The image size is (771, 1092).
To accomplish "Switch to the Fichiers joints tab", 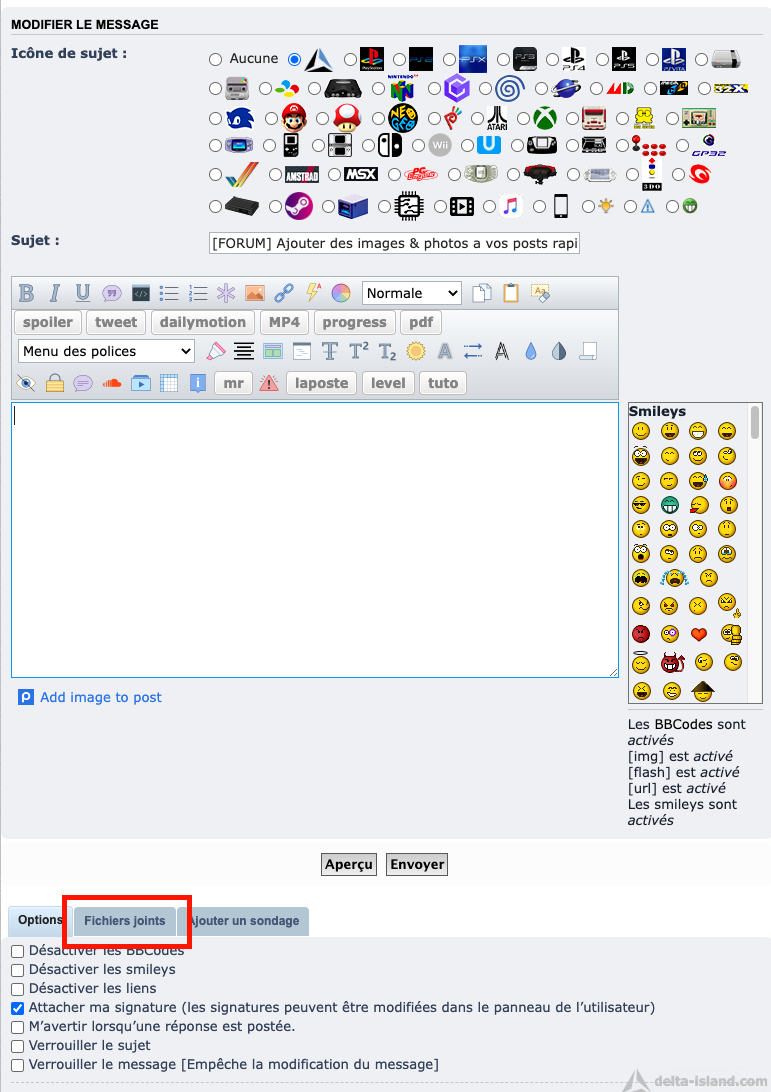I will point(125,921).
